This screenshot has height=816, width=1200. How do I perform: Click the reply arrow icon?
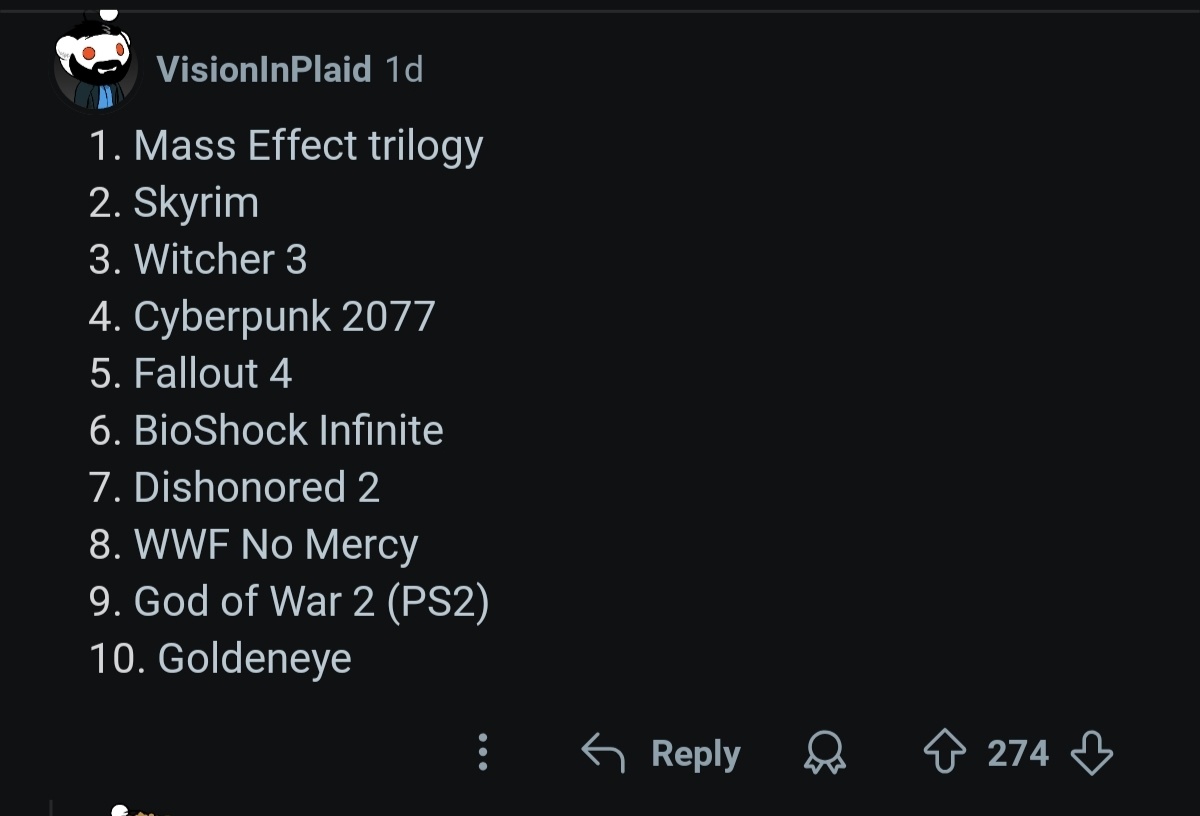pos(603,753)
